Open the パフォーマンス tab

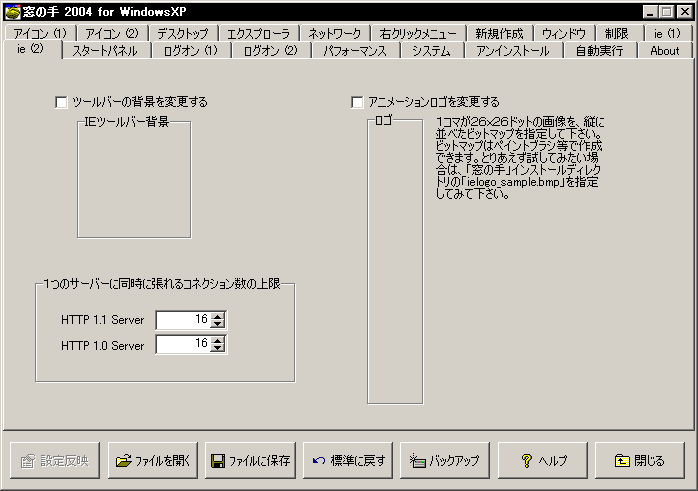point(355,50)
